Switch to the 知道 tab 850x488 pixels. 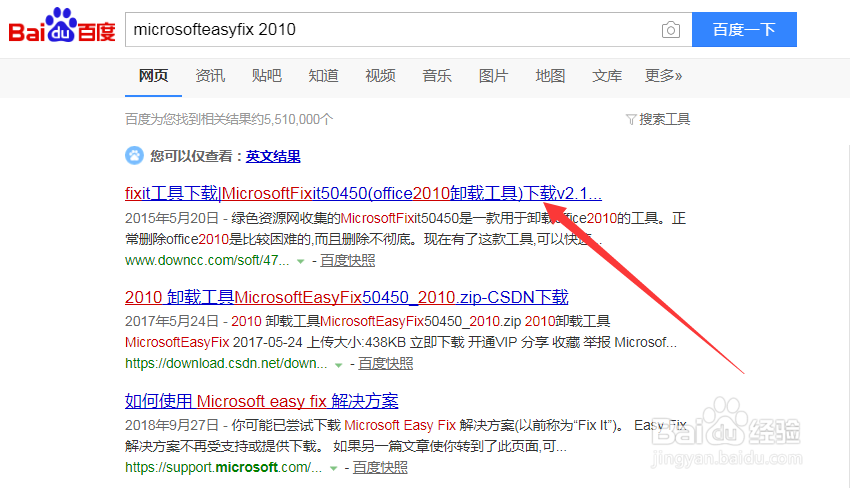coord(323,76)
